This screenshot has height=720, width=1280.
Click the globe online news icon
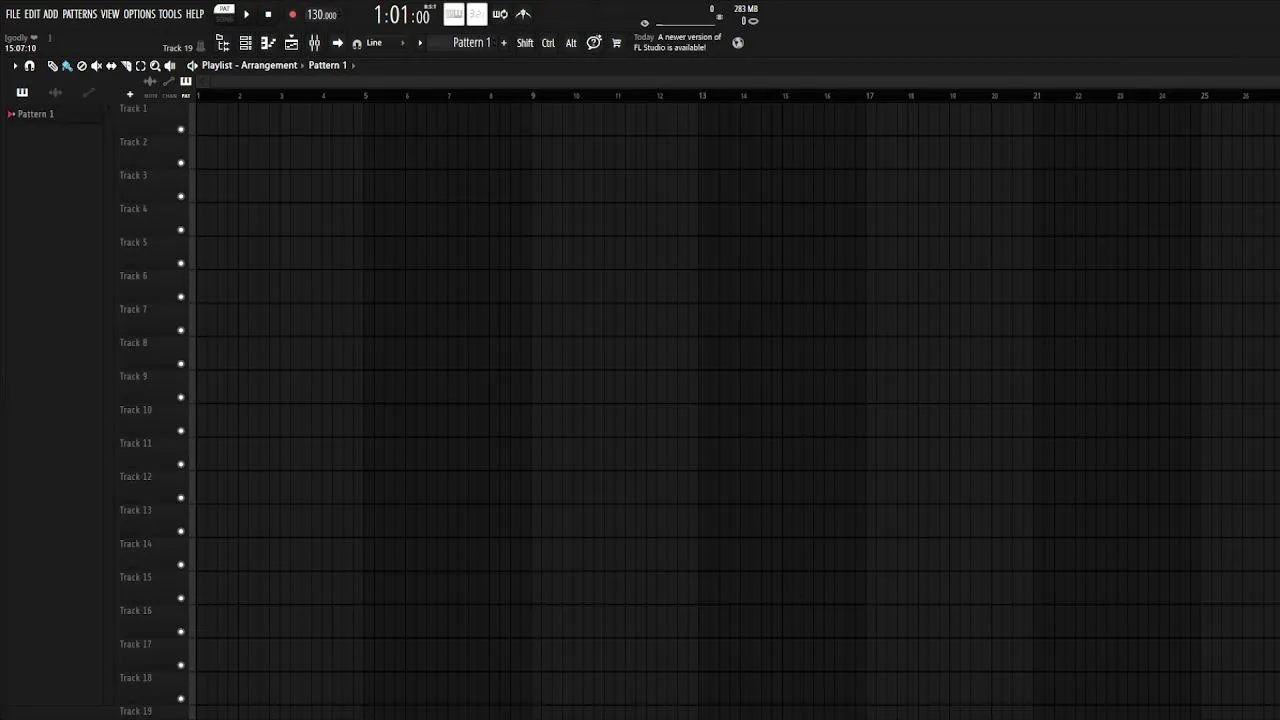pos(738,43)
